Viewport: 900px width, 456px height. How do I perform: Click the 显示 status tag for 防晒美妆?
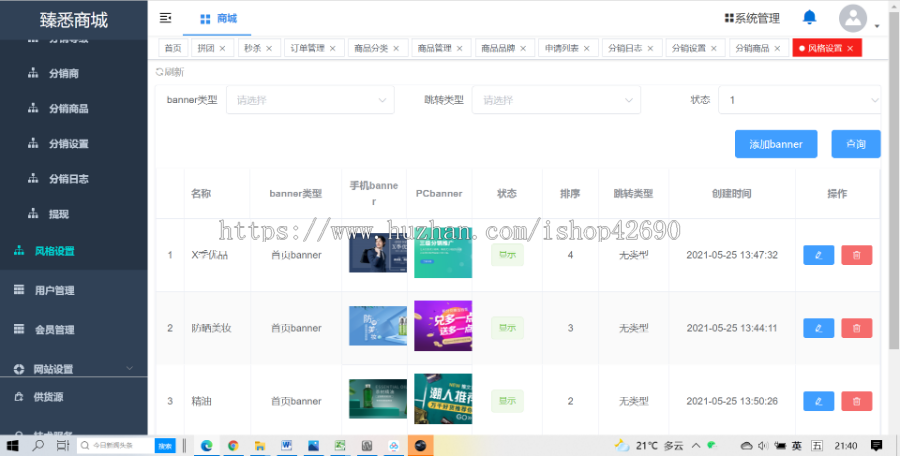click(x=507, y=328)
